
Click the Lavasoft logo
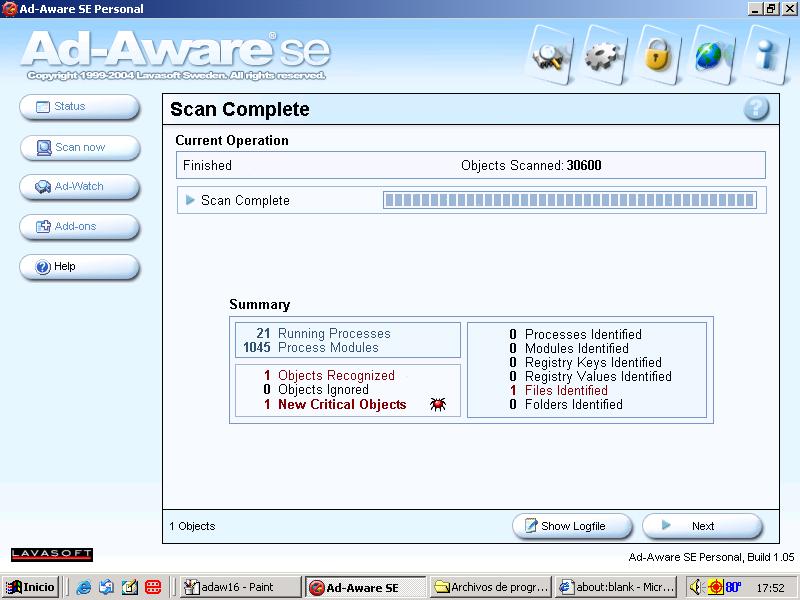pos(52,554)
